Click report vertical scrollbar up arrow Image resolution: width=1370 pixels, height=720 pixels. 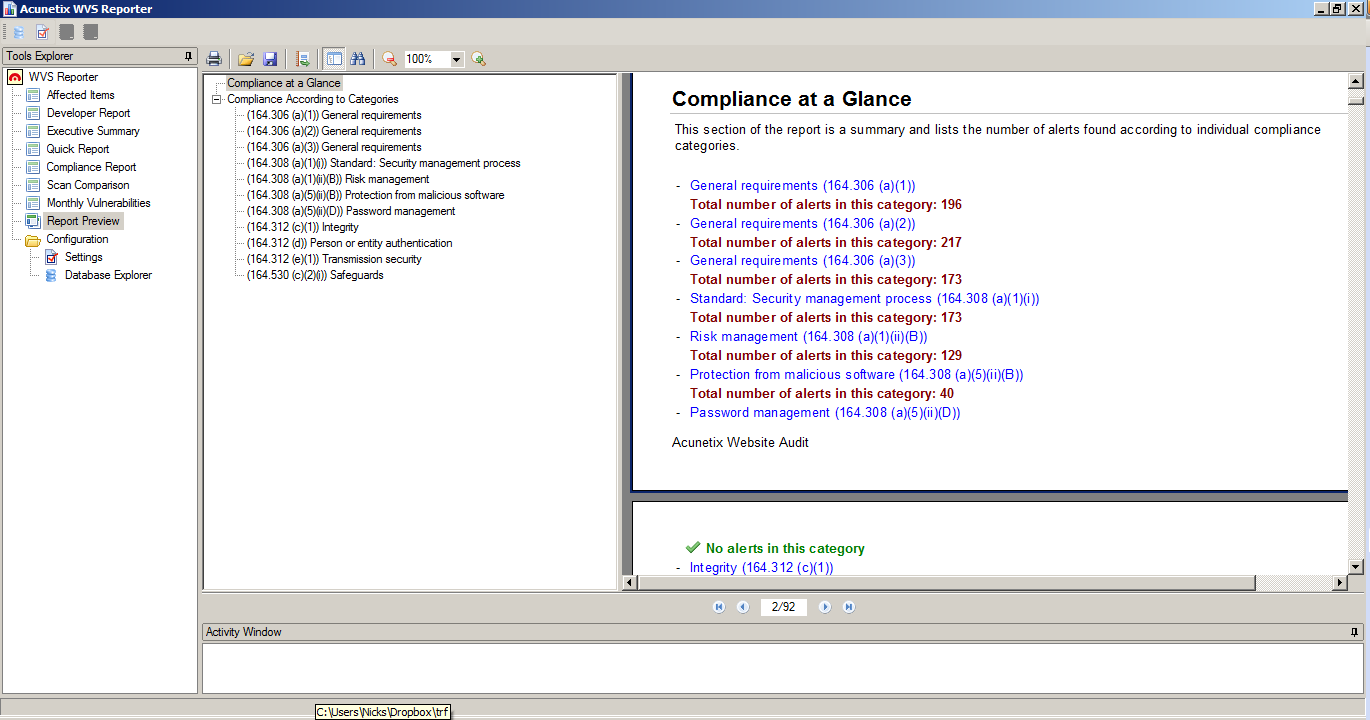click(x=1356, y=82)
